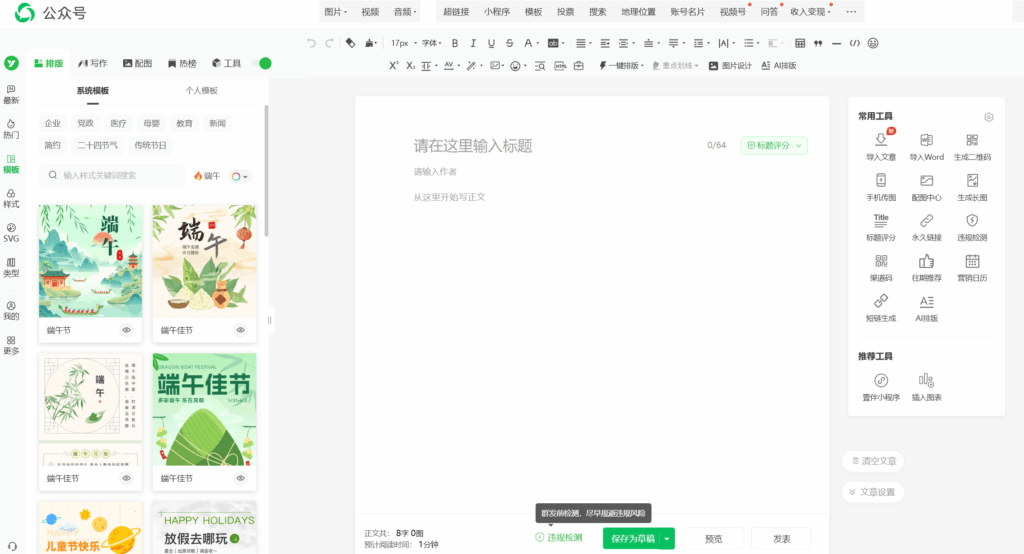1024x554 pixels.
Task: Expand the font color dropdown arrow
Action: 537,43
